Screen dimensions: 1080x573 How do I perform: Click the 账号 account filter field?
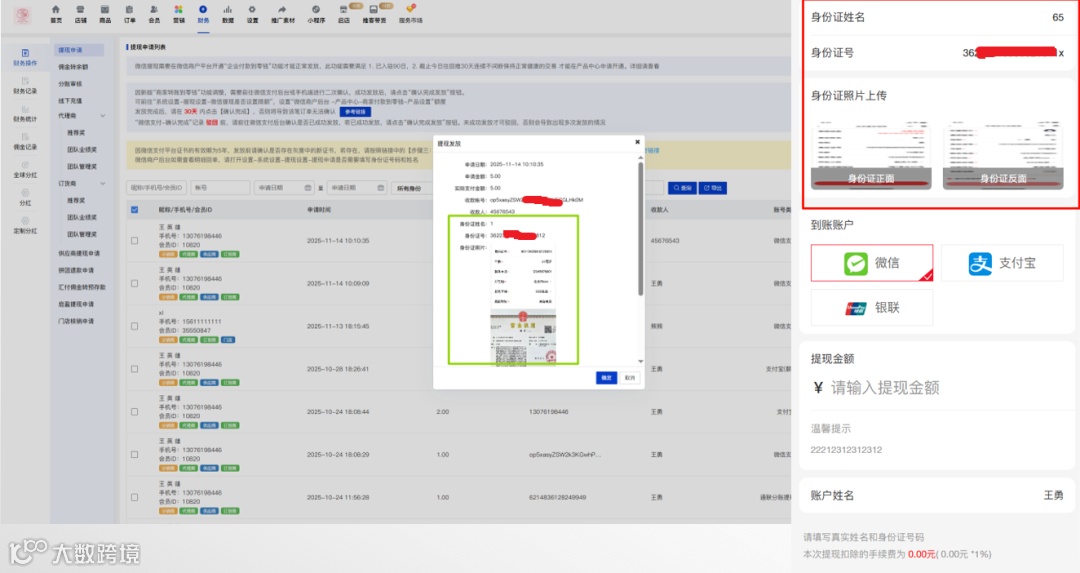220,188
